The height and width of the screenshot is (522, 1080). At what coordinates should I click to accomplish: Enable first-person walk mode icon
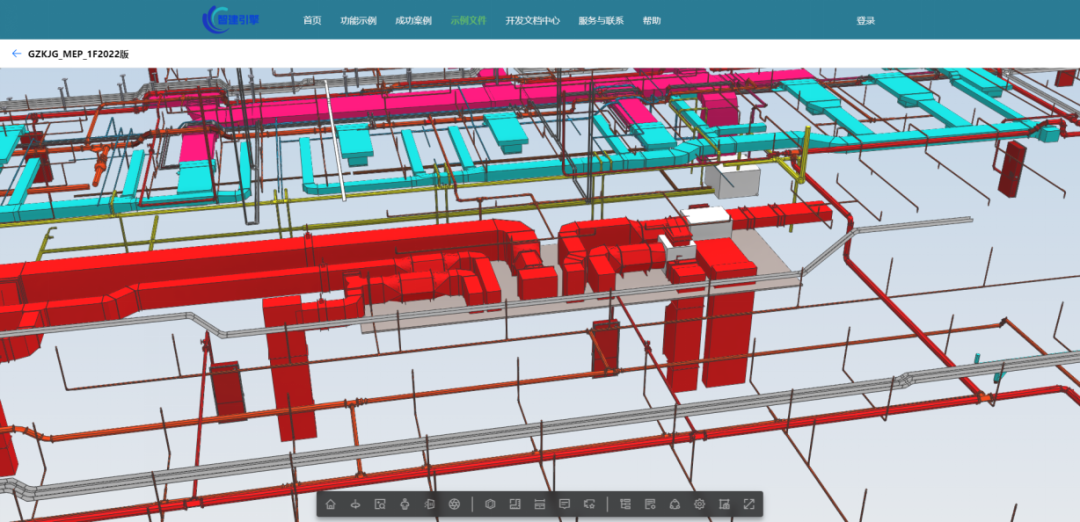404,504
